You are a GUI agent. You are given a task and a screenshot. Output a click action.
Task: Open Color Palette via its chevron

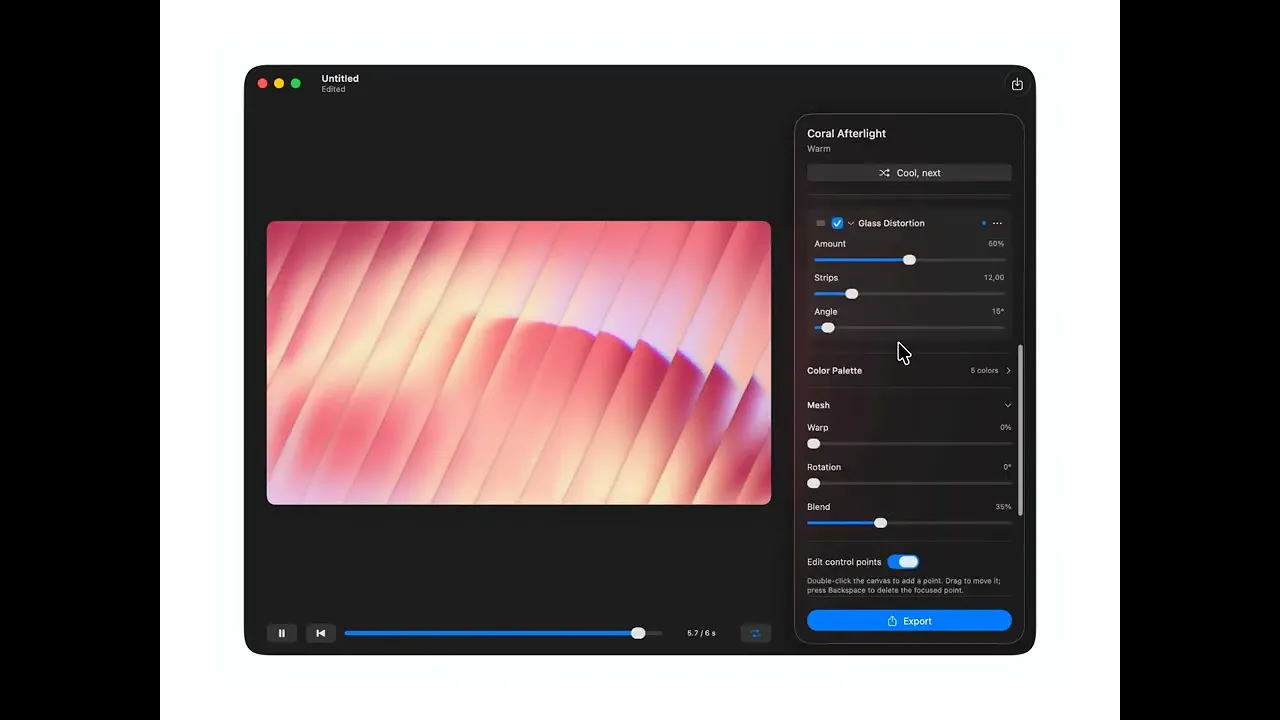[1008, 370]
